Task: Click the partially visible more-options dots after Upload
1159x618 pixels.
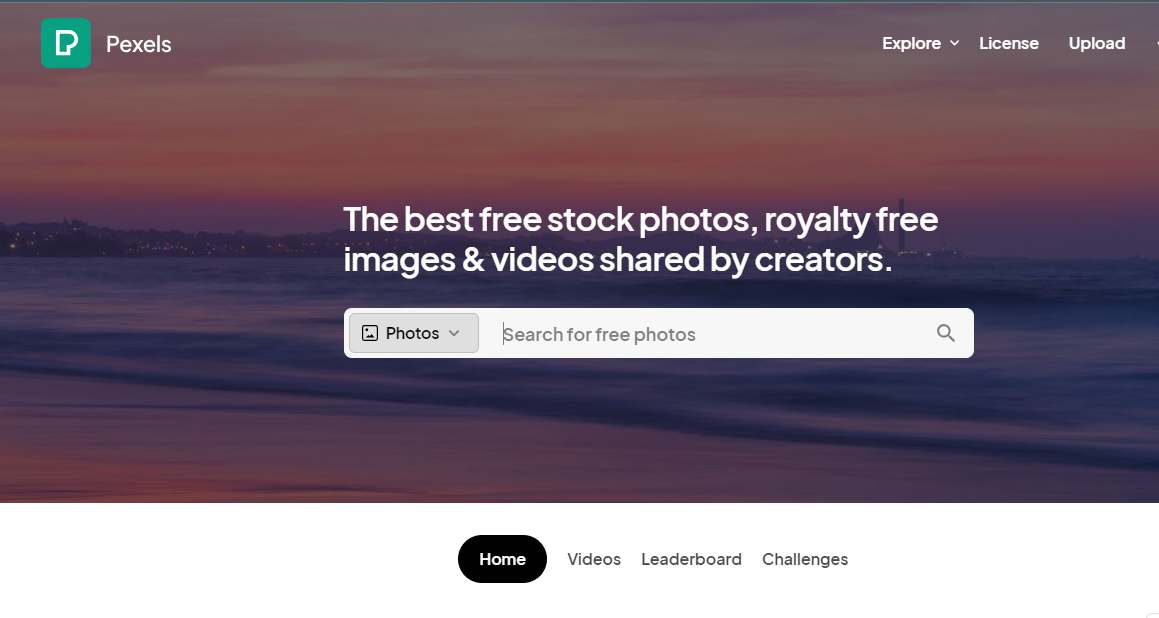Action: tap(1156, 44)
